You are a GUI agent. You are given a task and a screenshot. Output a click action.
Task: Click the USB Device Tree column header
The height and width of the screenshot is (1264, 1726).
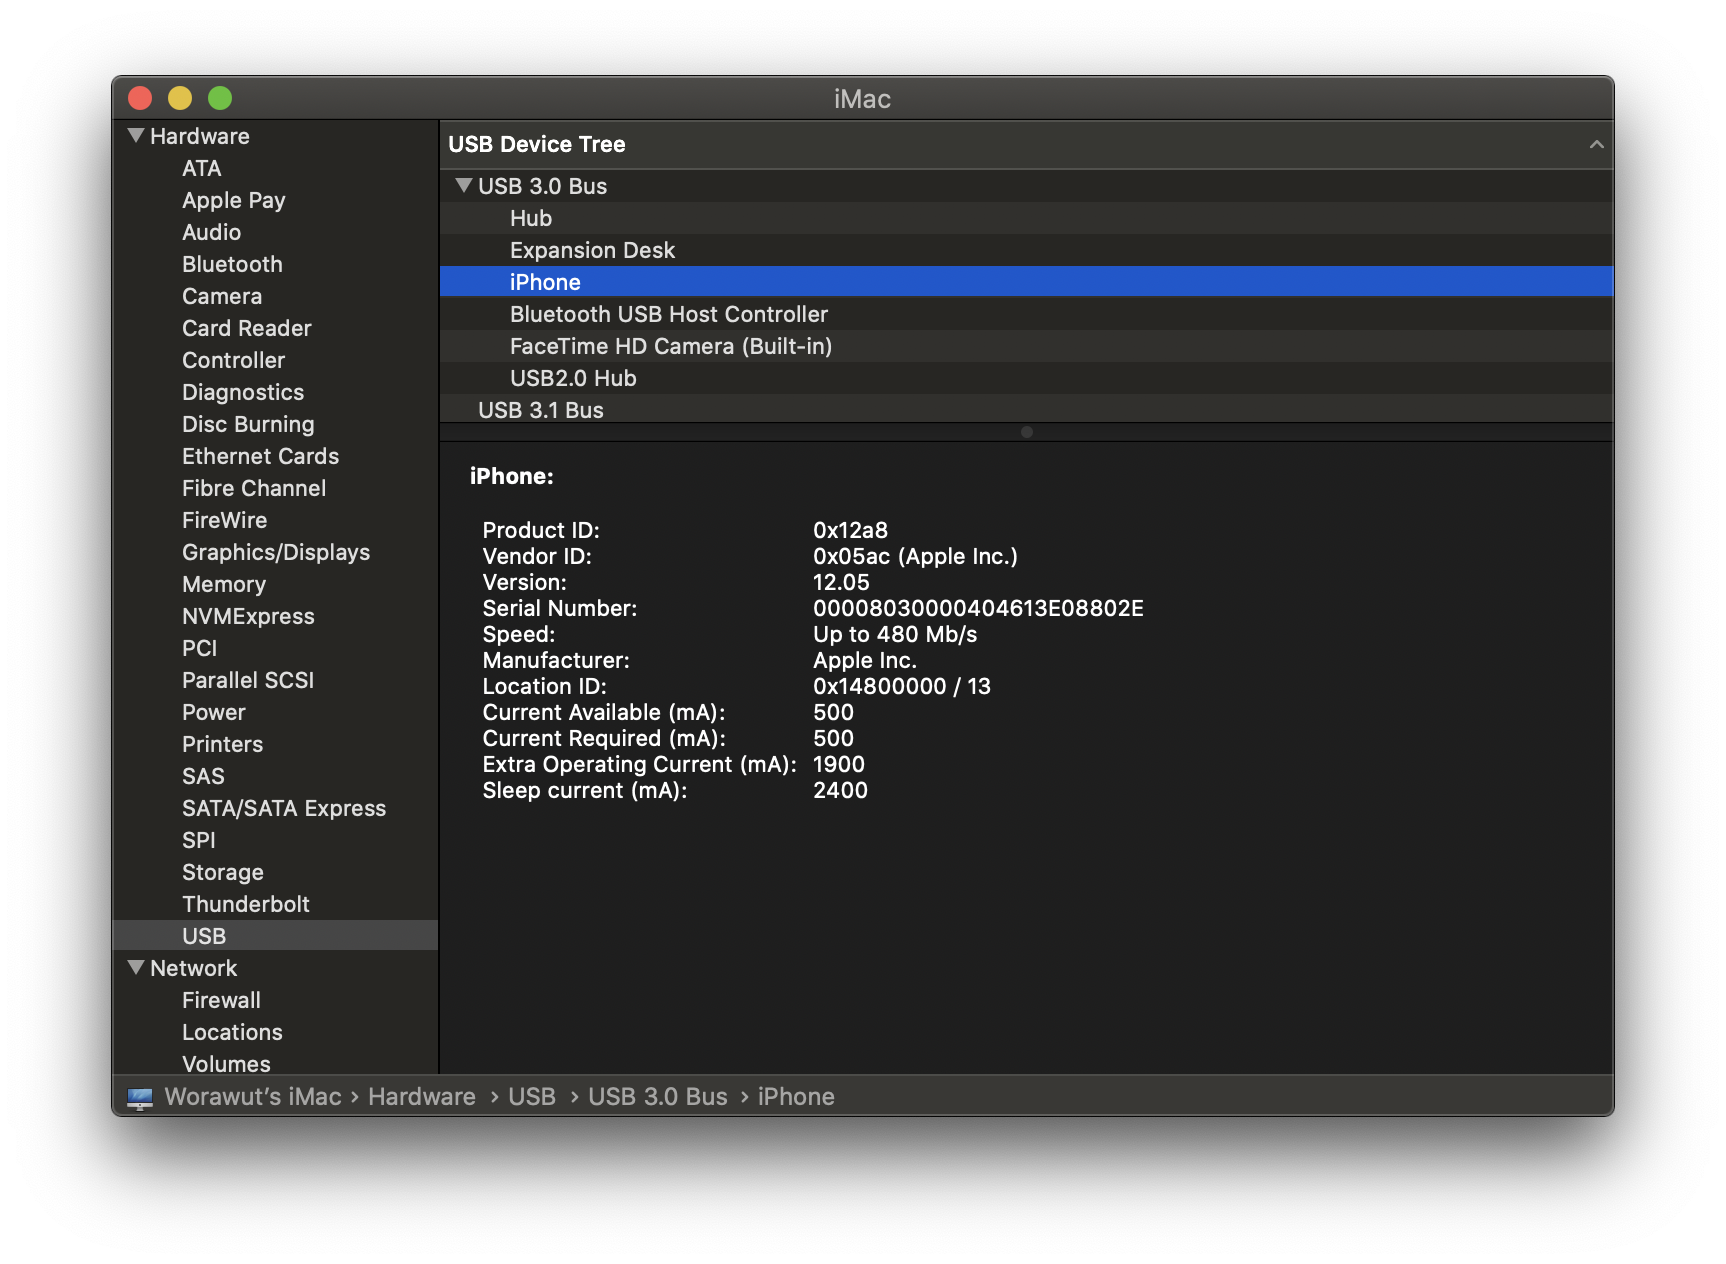tap(1026, 144)
